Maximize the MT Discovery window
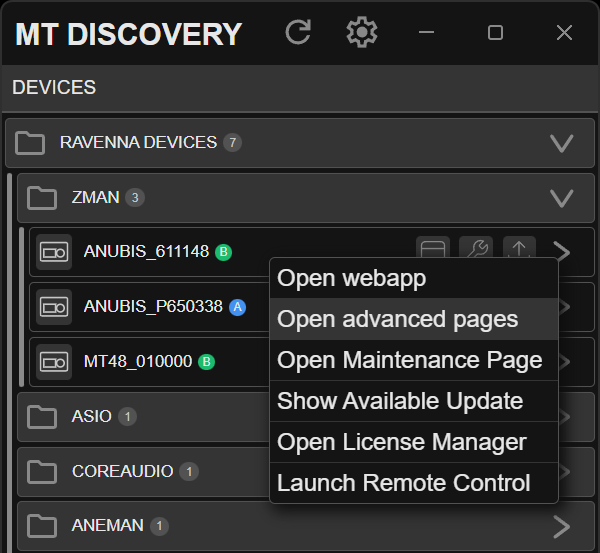Image resolution: width=600 pixels, height=553 pixels. click(x=495, y=33)
